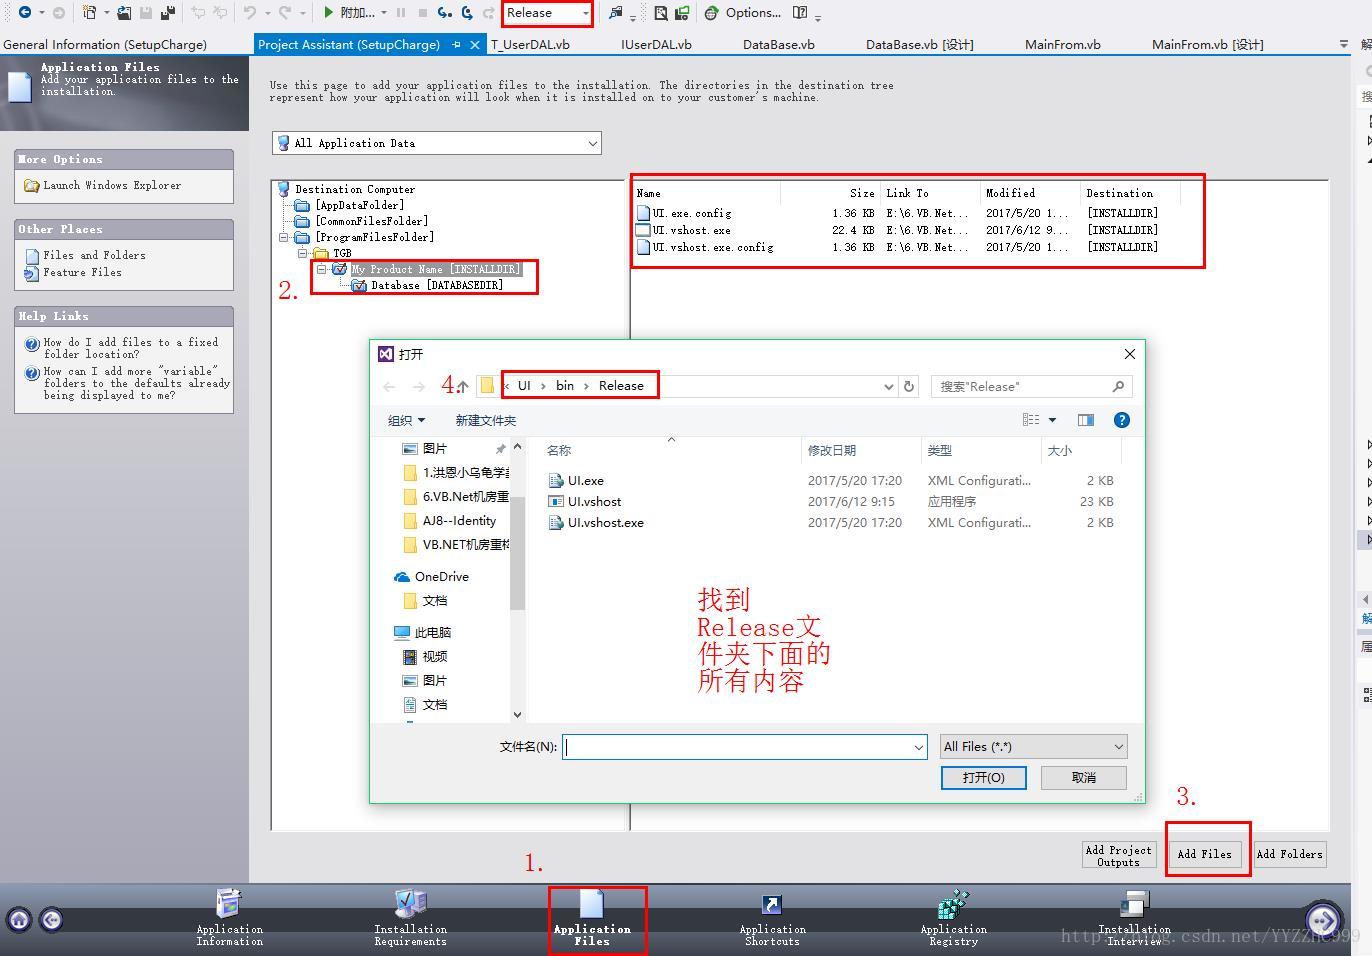
Task: Click the Step Over debug icon
Action: [467, 12]
